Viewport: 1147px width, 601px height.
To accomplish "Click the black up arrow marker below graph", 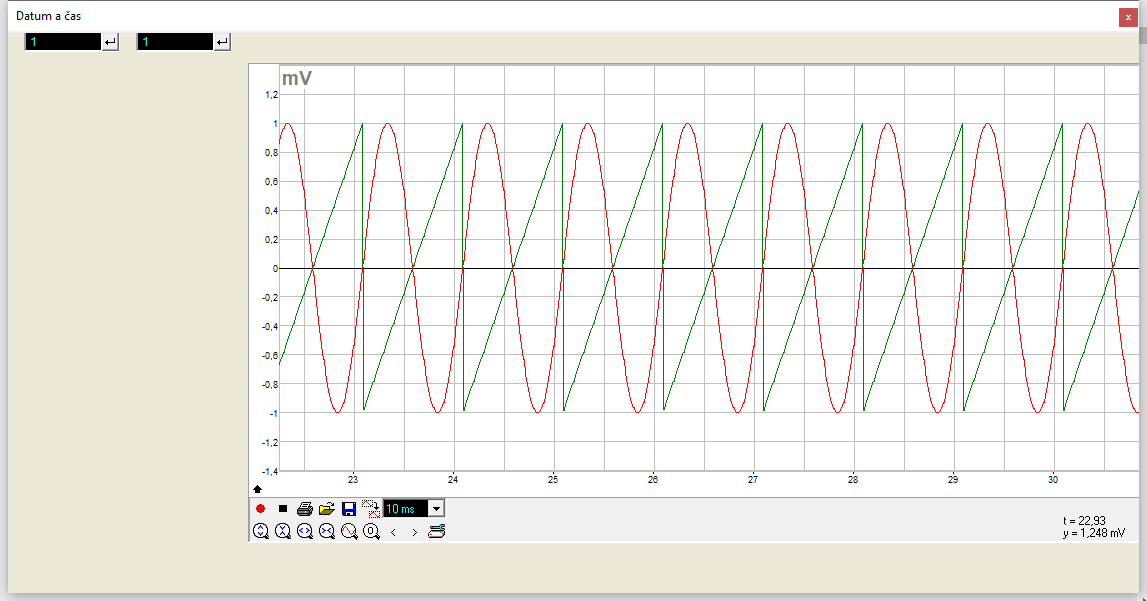I will [258, 489].
